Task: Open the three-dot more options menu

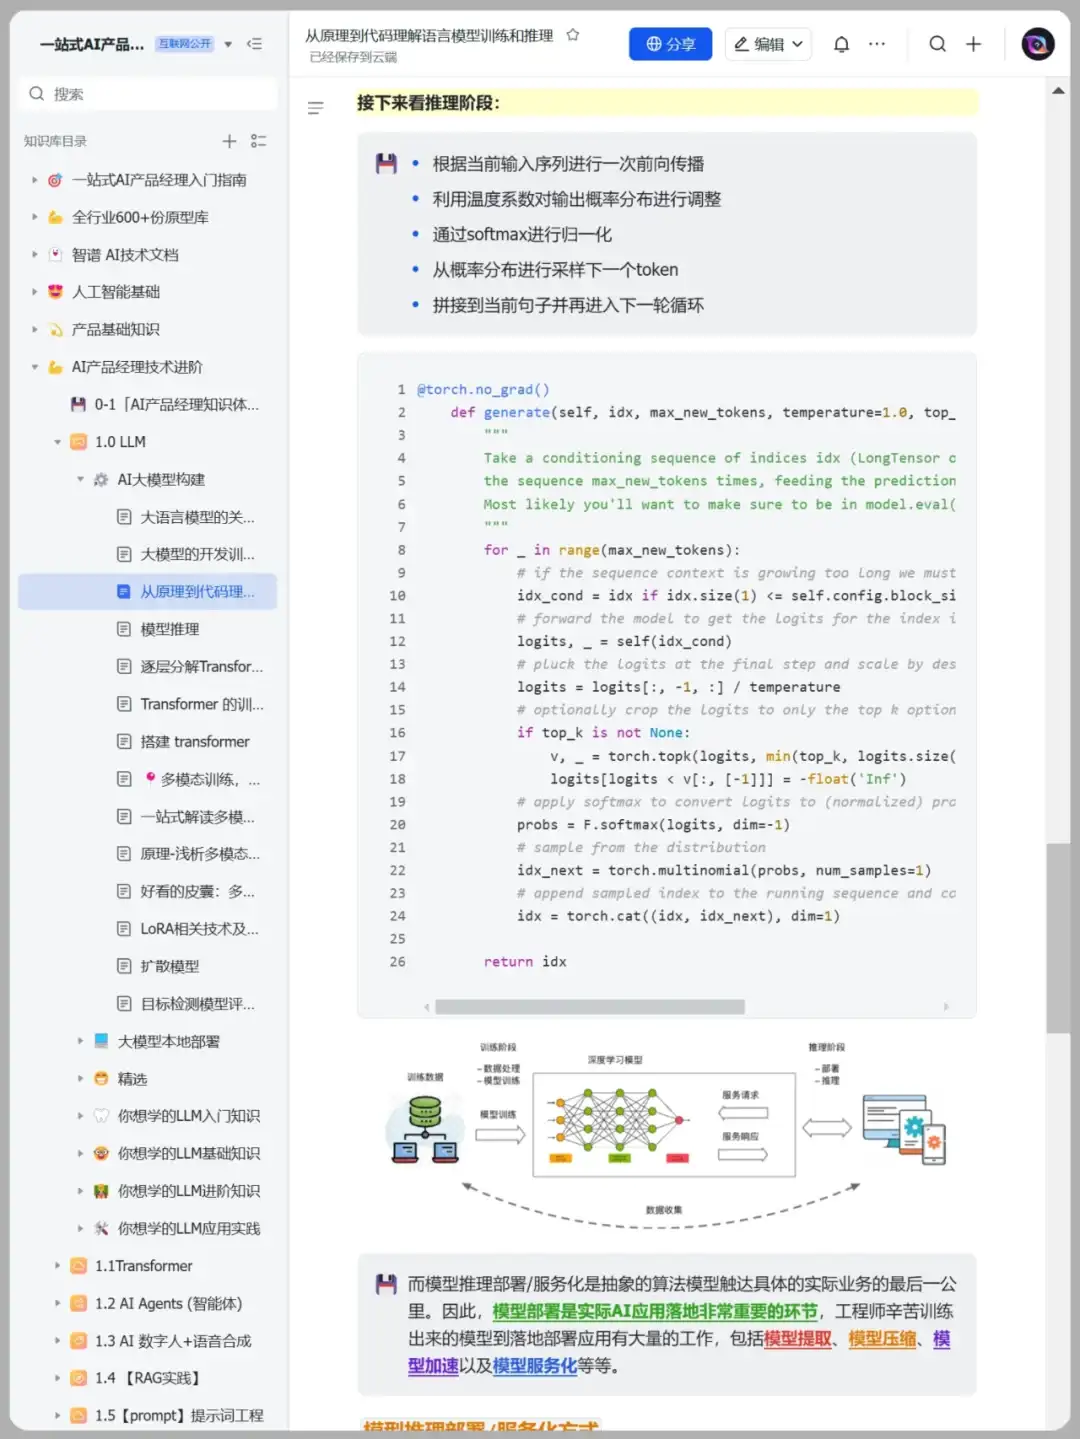Action: pyautogui.click(x=877, y=44)
